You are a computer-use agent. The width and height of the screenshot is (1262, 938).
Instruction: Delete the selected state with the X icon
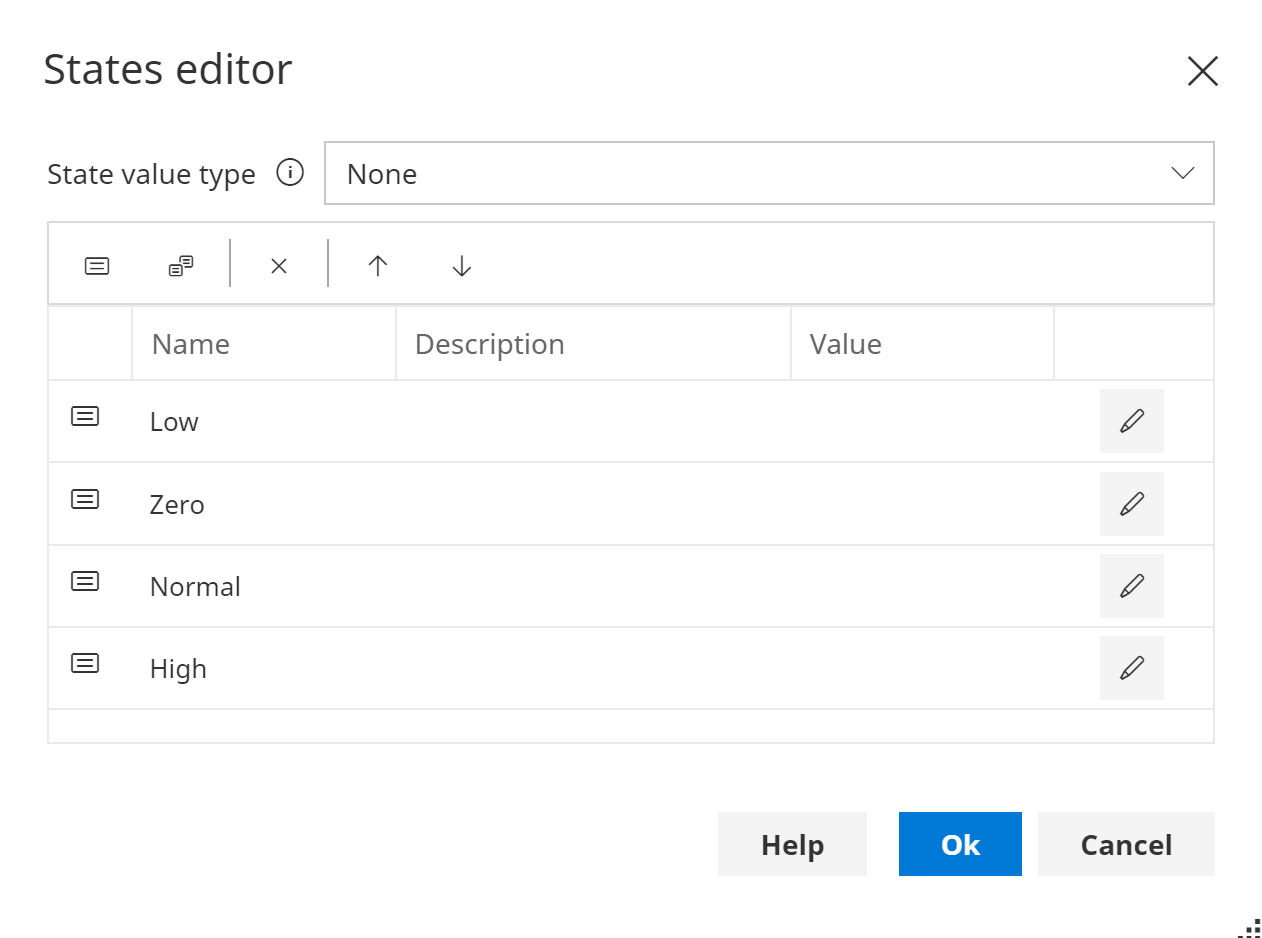(278, 266)
